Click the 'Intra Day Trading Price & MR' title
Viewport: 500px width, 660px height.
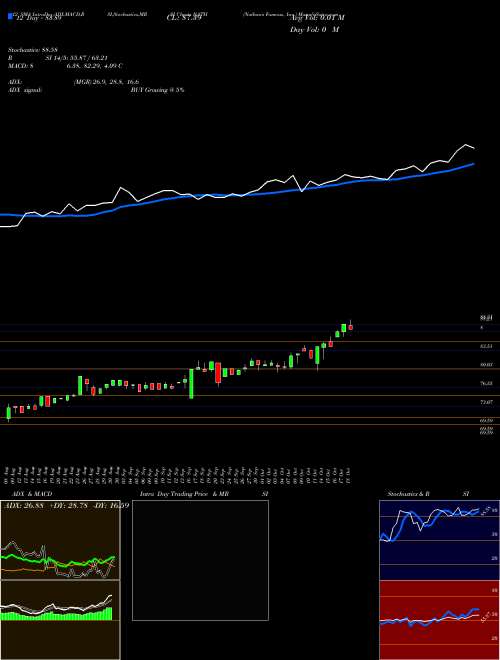pyautogui.click(x=182, y=494)
